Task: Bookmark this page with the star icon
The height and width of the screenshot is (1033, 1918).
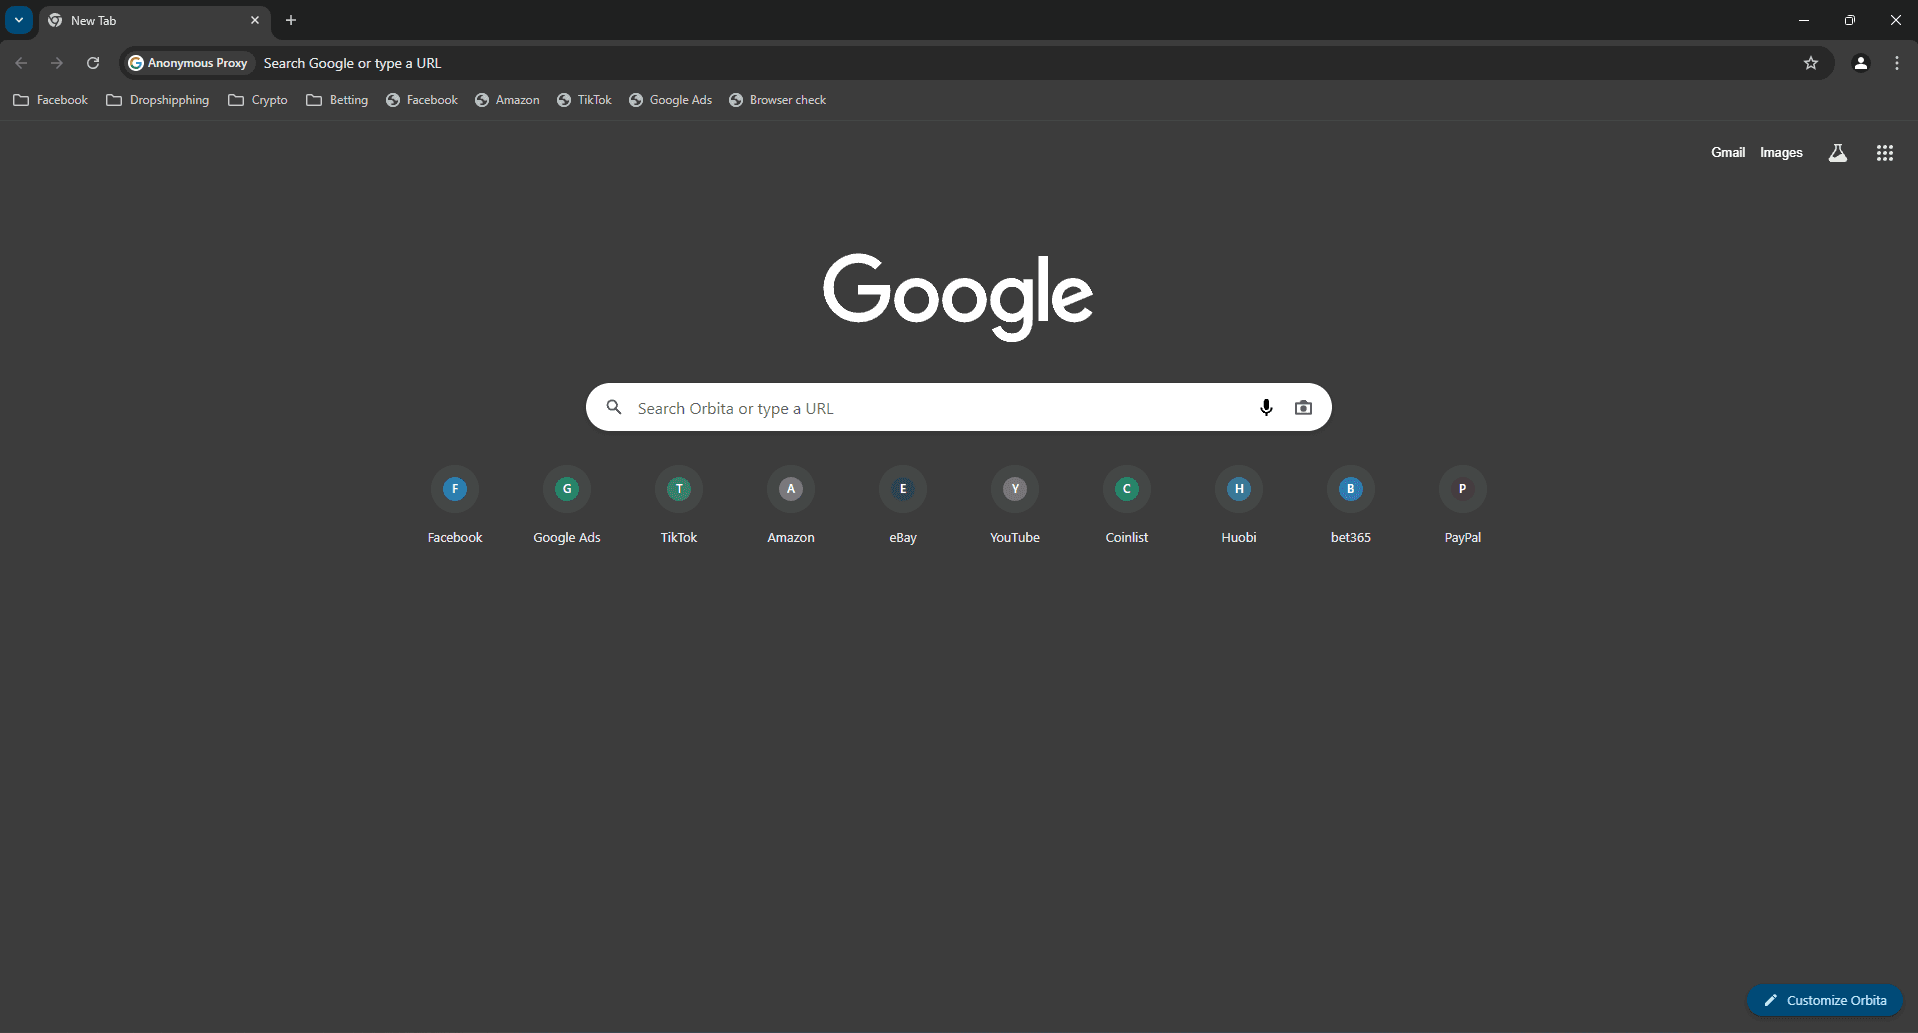Action: [1810, 62]
